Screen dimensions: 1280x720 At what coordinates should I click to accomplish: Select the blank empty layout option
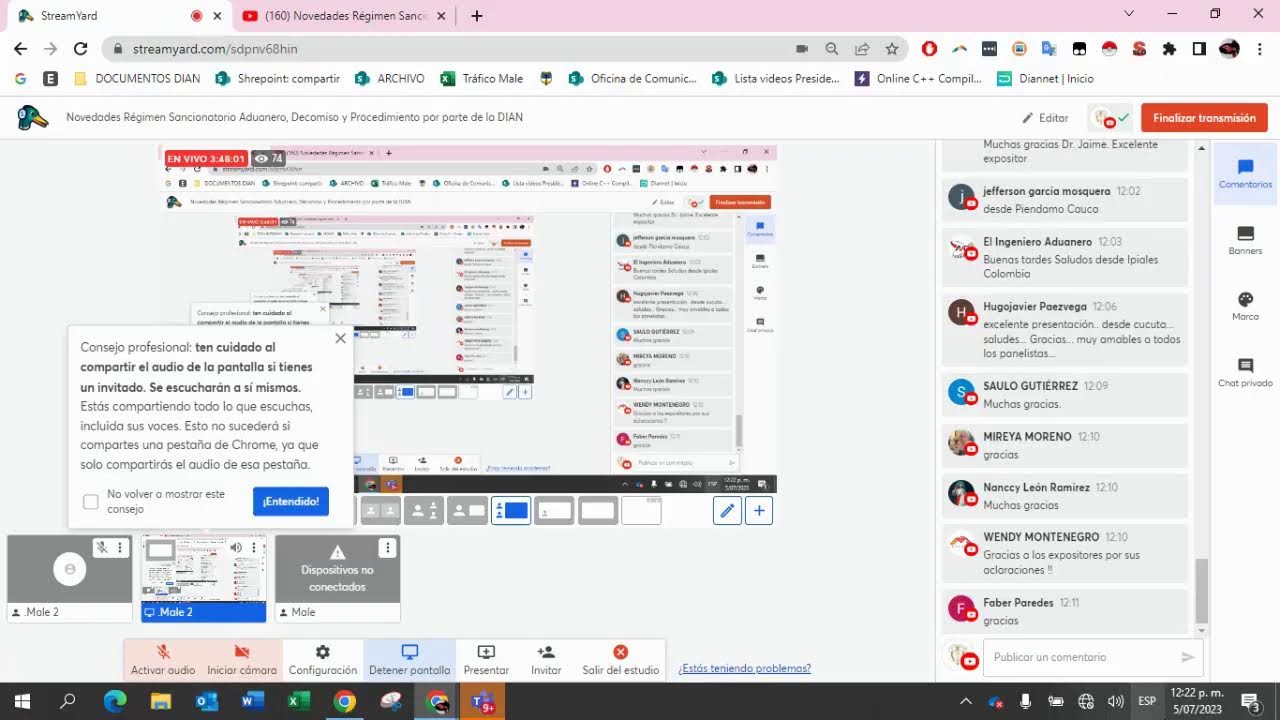click(641, 511)
